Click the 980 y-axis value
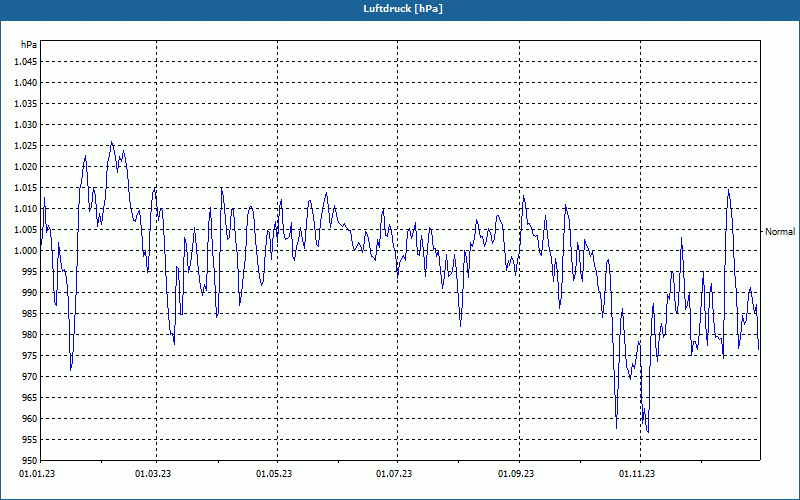This screenshot has width=800, height=500. click(30, 335)
